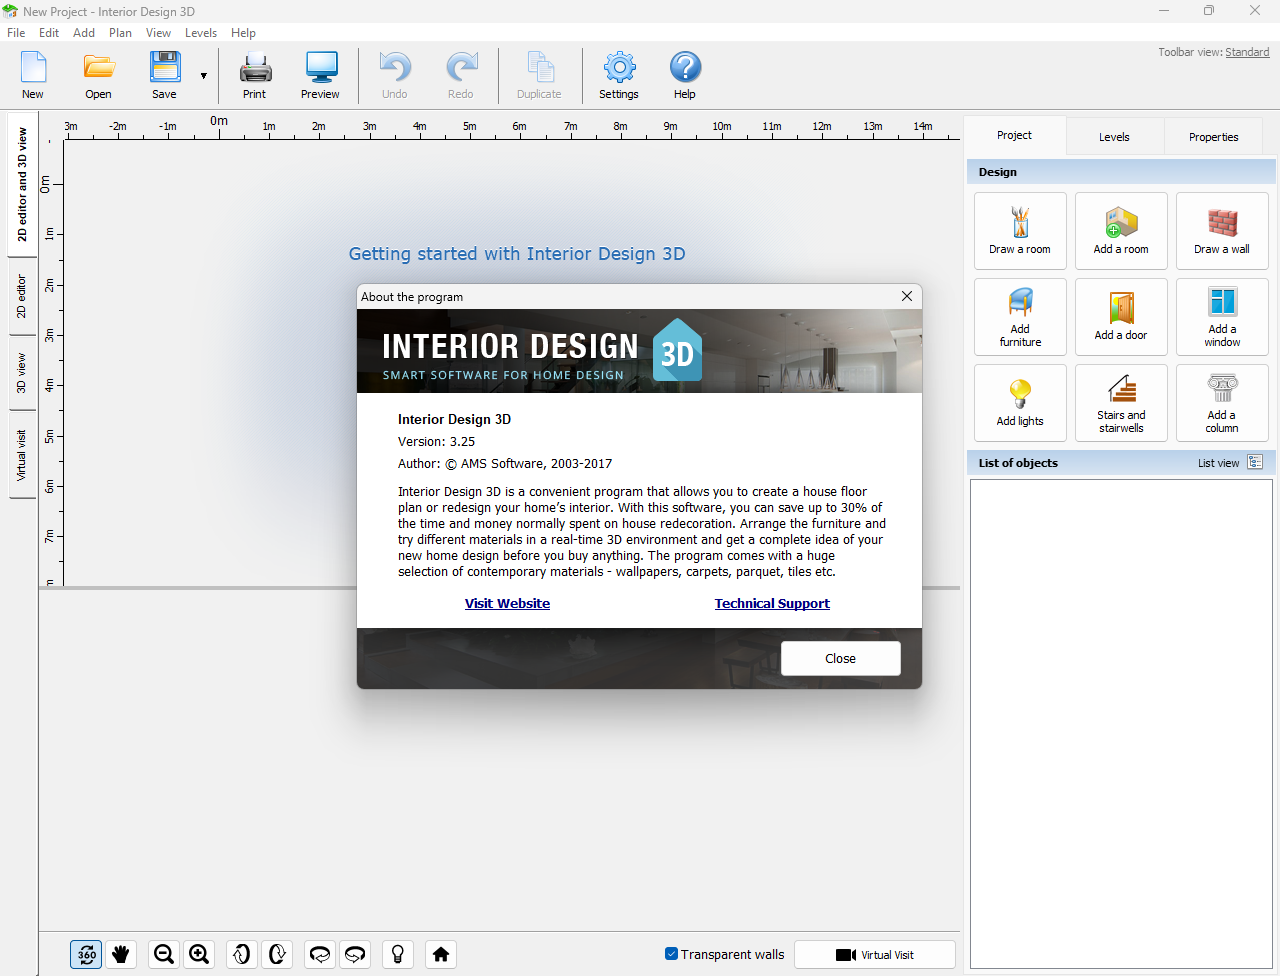The image size is (1280, 976).
Task: Open the Edit menu
Action: click(49, 33)
